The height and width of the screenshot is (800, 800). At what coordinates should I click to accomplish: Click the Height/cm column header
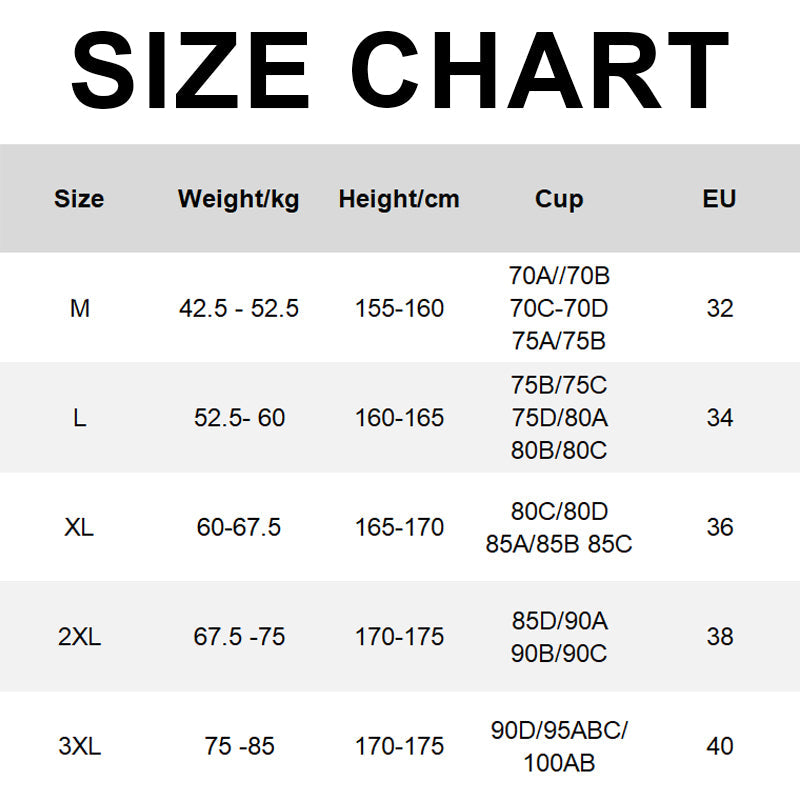[399, 199]
